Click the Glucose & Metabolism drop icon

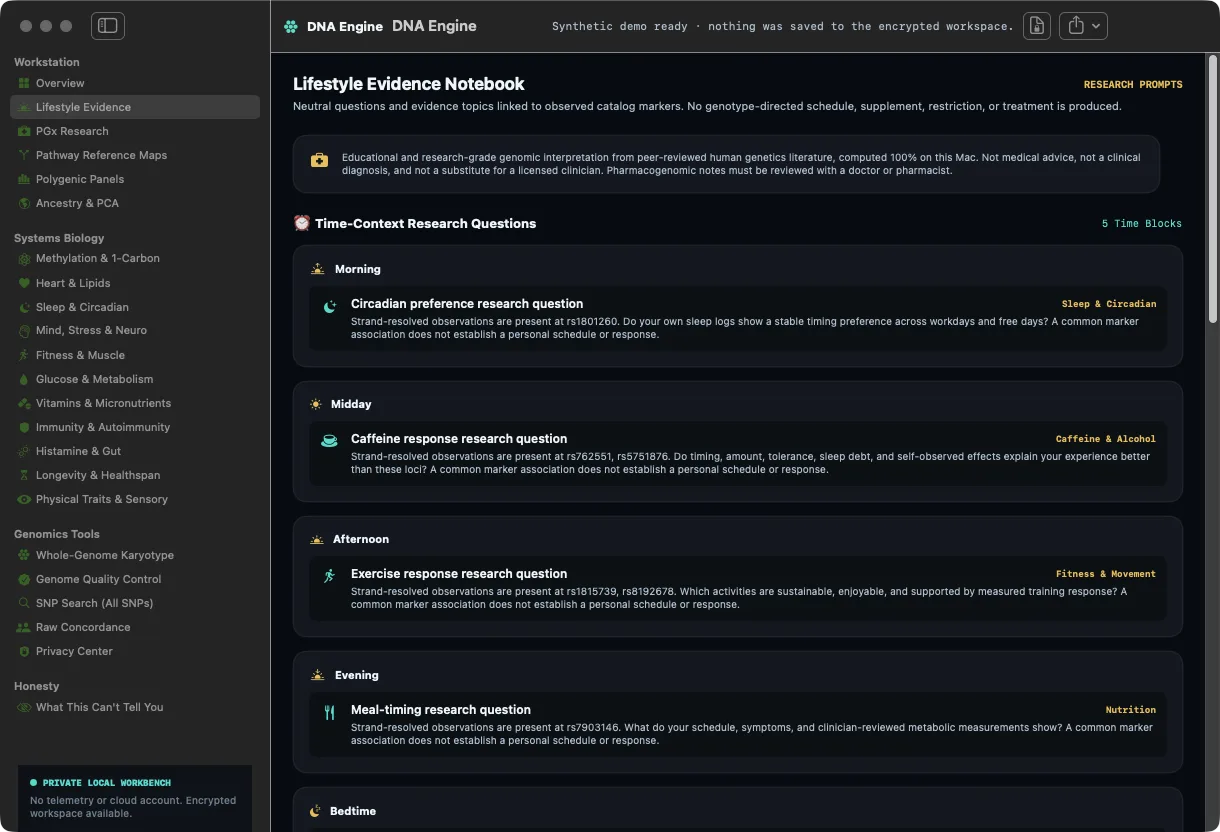coord(24,379)
